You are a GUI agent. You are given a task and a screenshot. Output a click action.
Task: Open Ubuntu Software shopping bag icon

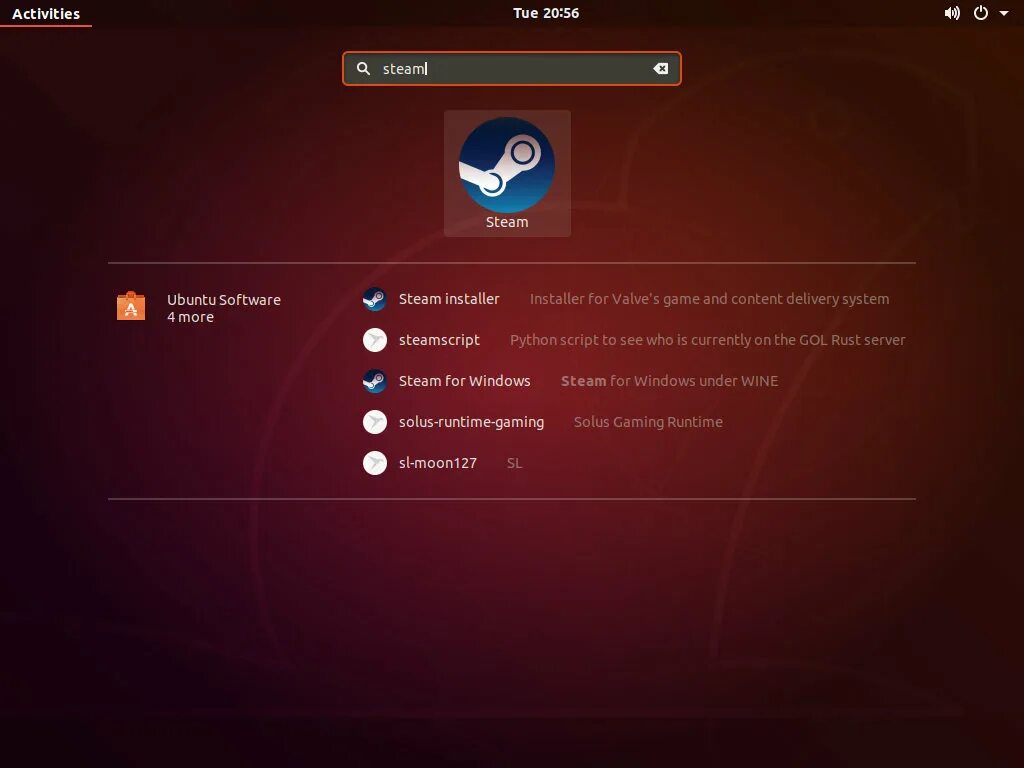pyautogui.click(x=131, y=306)
